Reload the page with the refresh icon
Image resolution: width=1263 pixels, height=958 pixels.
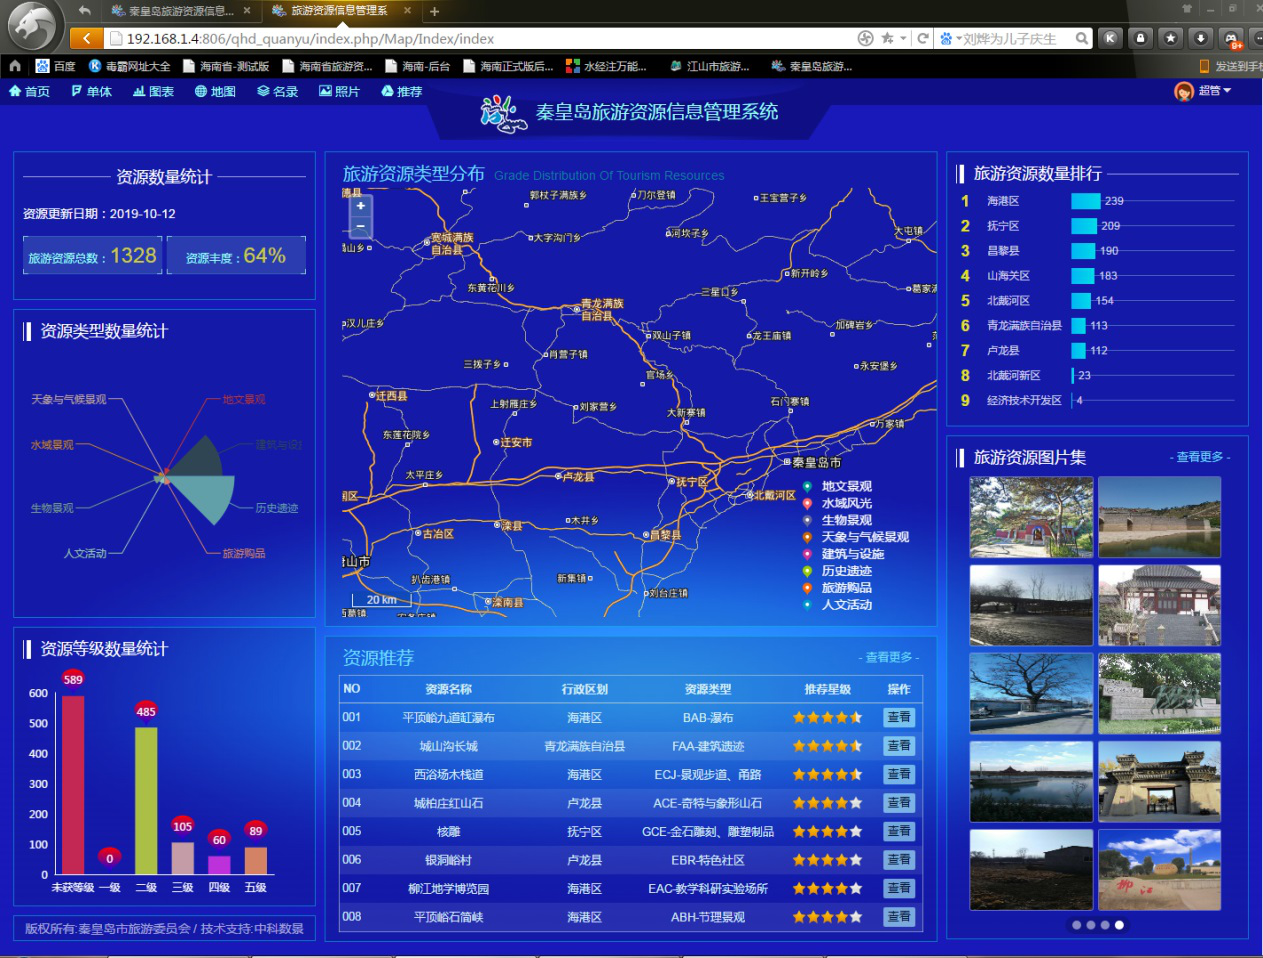922,38
